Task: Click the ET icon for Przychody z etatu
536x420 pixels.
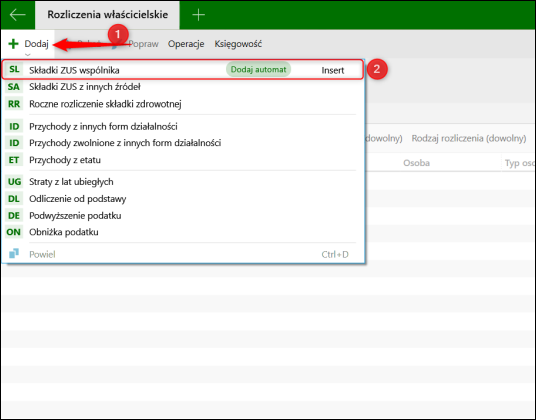Action: [14, 160]
